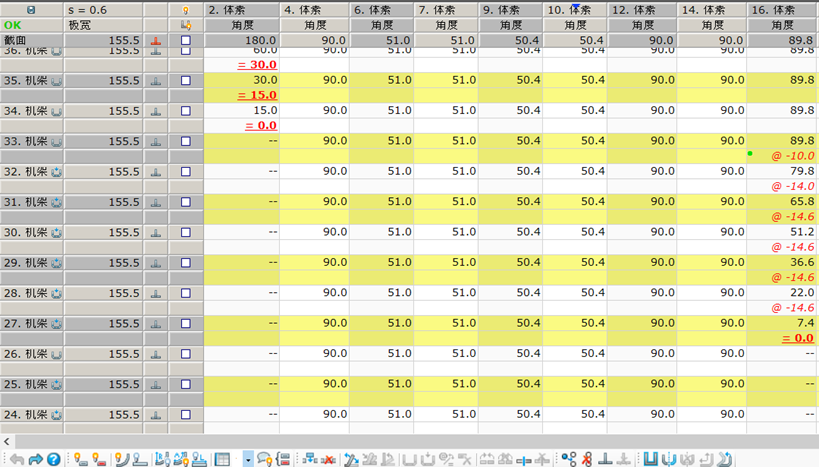Click the insert station down-arrow icon
819x467 pixels.
pyautogui.click(x=310, y=459)
